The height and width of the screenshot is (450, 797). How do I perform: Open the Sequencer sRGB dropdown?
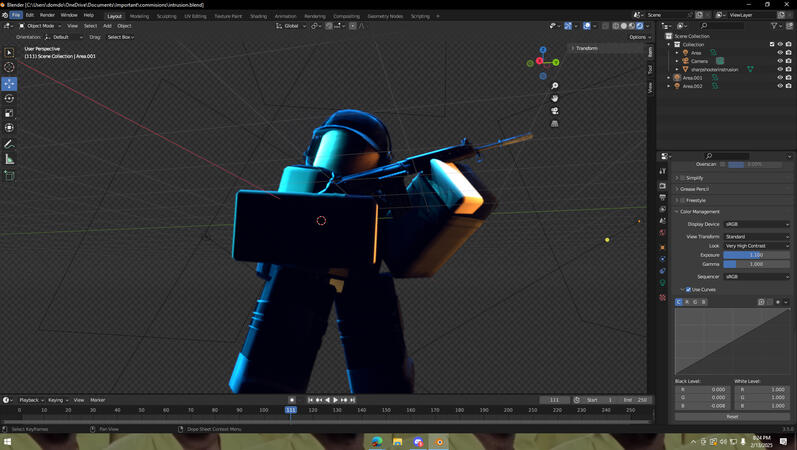pyautogui.click(x=757, y=277)
